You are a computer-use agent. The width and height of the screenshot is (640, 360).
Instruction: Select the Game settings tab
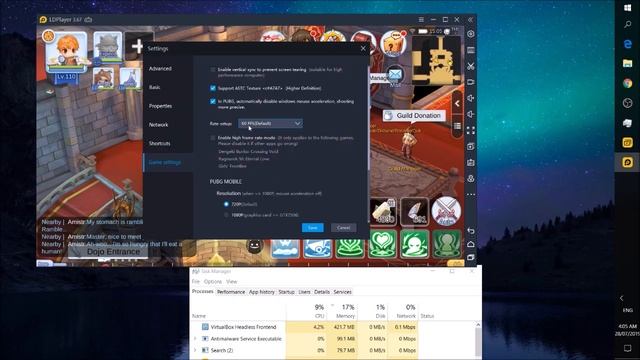point(164,162)
